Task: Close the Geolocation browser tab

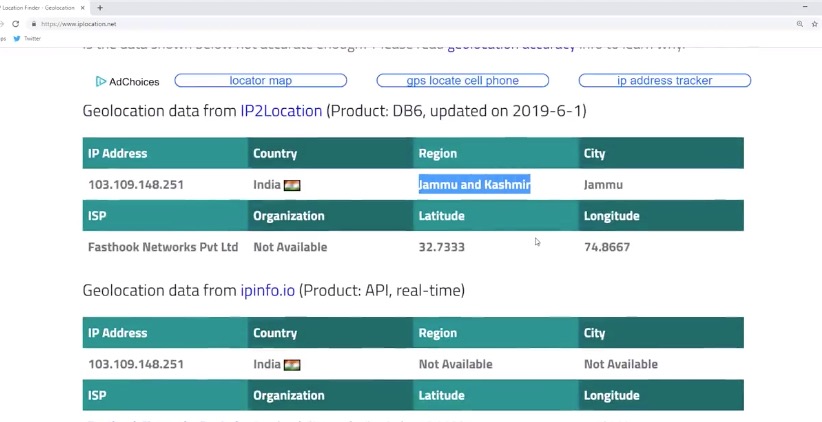Action: tap(85, 7)
